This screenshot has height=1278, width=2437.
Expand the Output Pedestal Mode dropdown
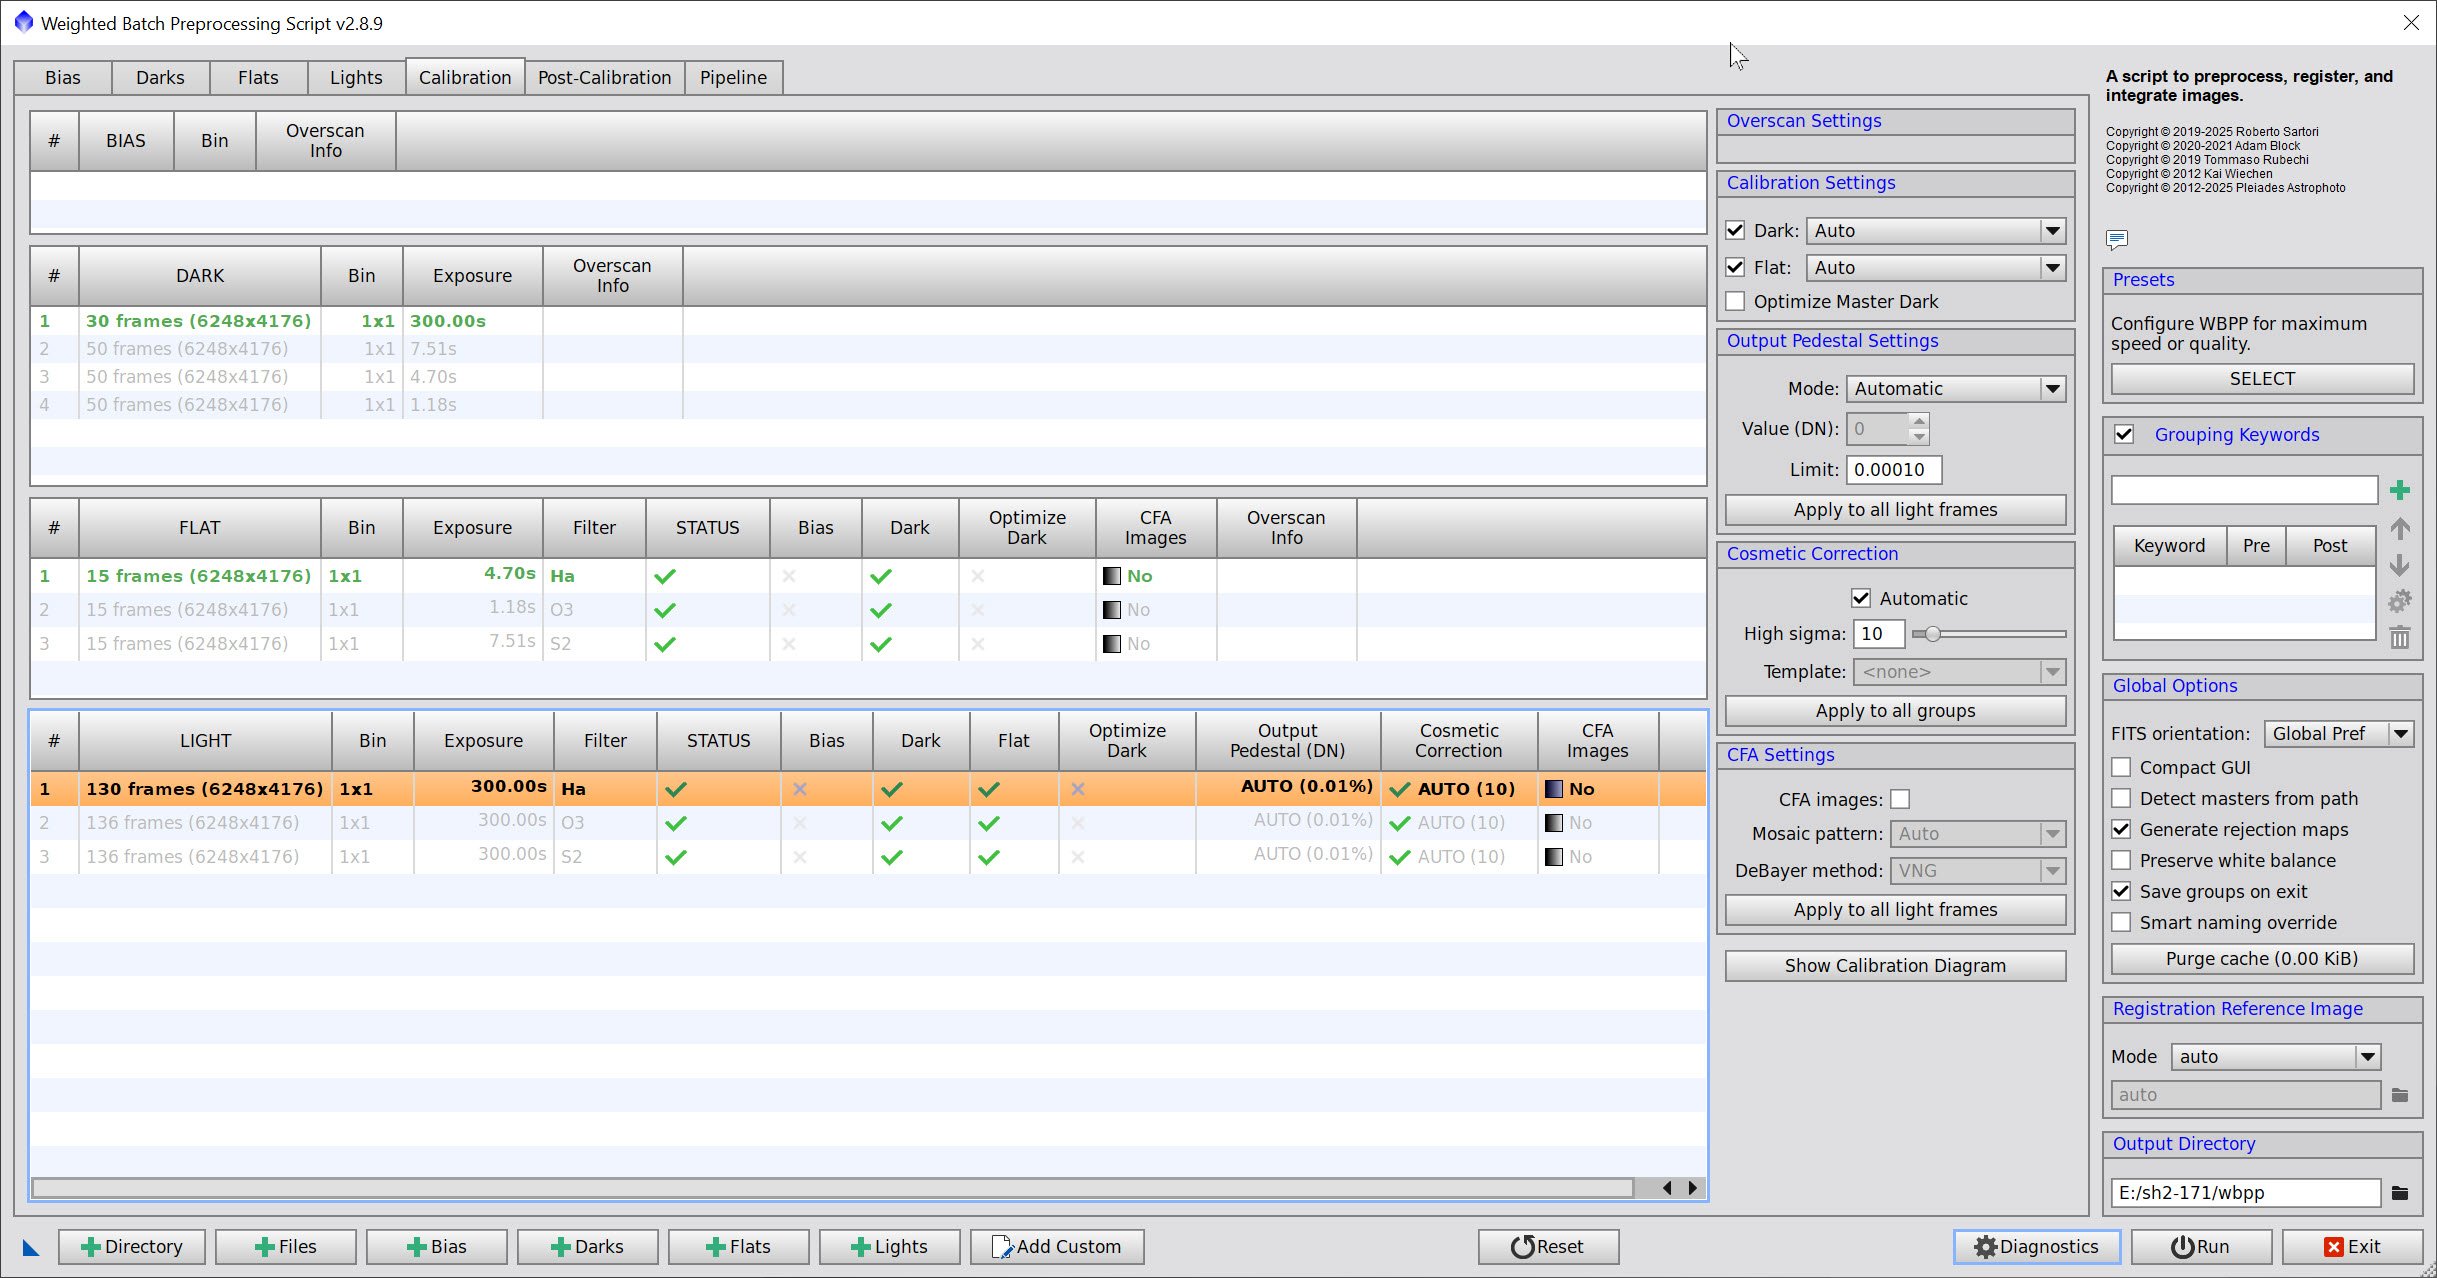click(x=1955, y=389)
